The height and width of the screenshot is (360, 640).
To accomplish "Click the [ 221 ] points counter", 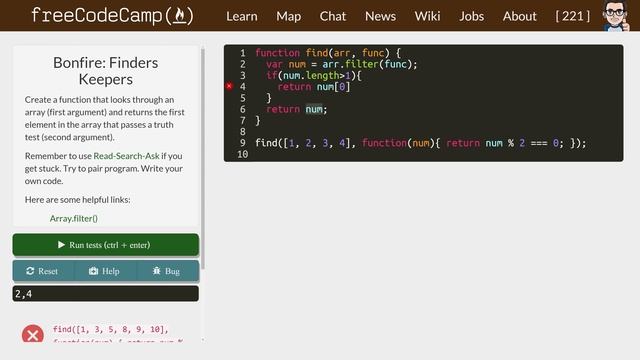I will pyautogui.click(x=573, y=16).
